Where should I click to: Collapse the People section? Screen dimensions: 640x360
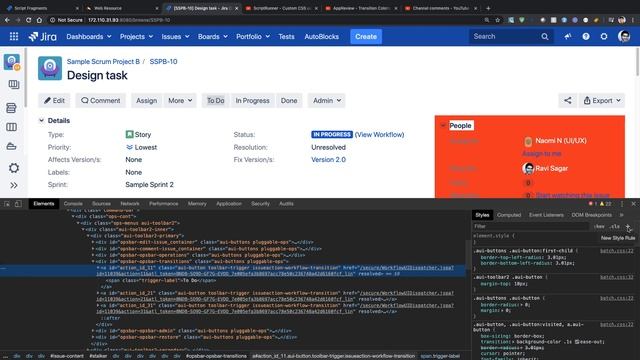tap(443, 126)
